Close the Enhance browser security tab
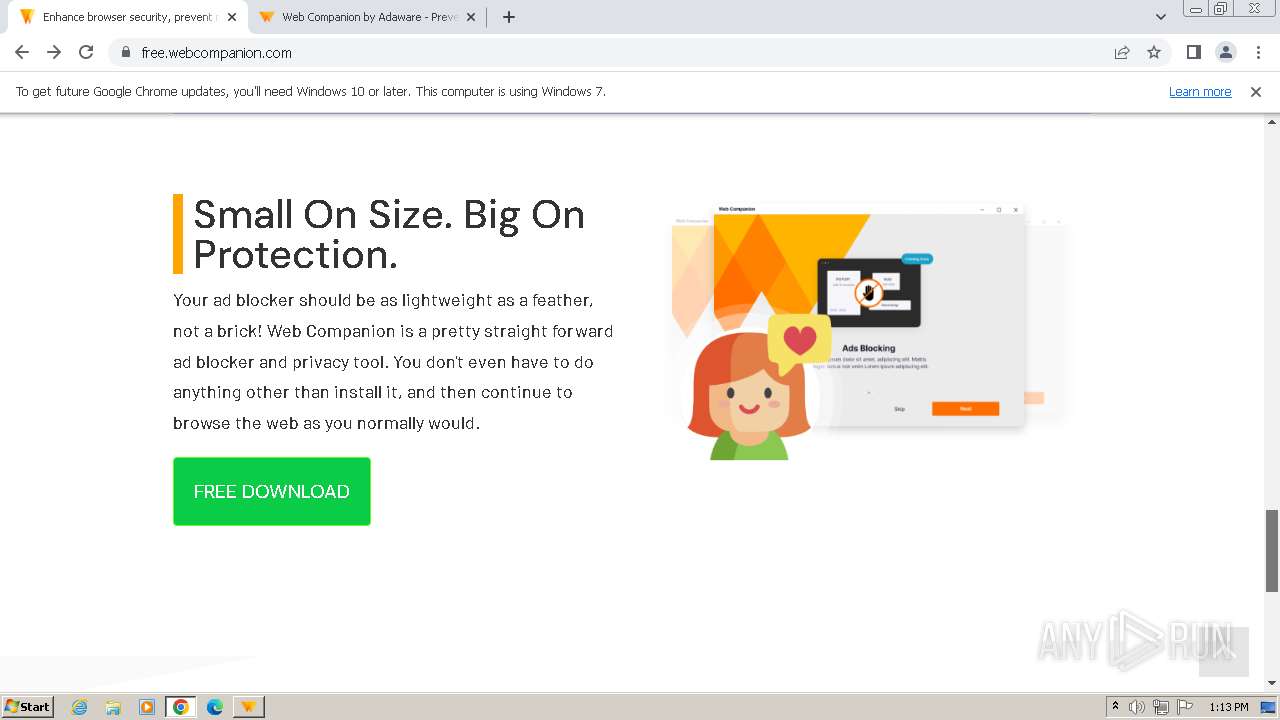This screenshot has height=720, width=1280. [232, 17]
